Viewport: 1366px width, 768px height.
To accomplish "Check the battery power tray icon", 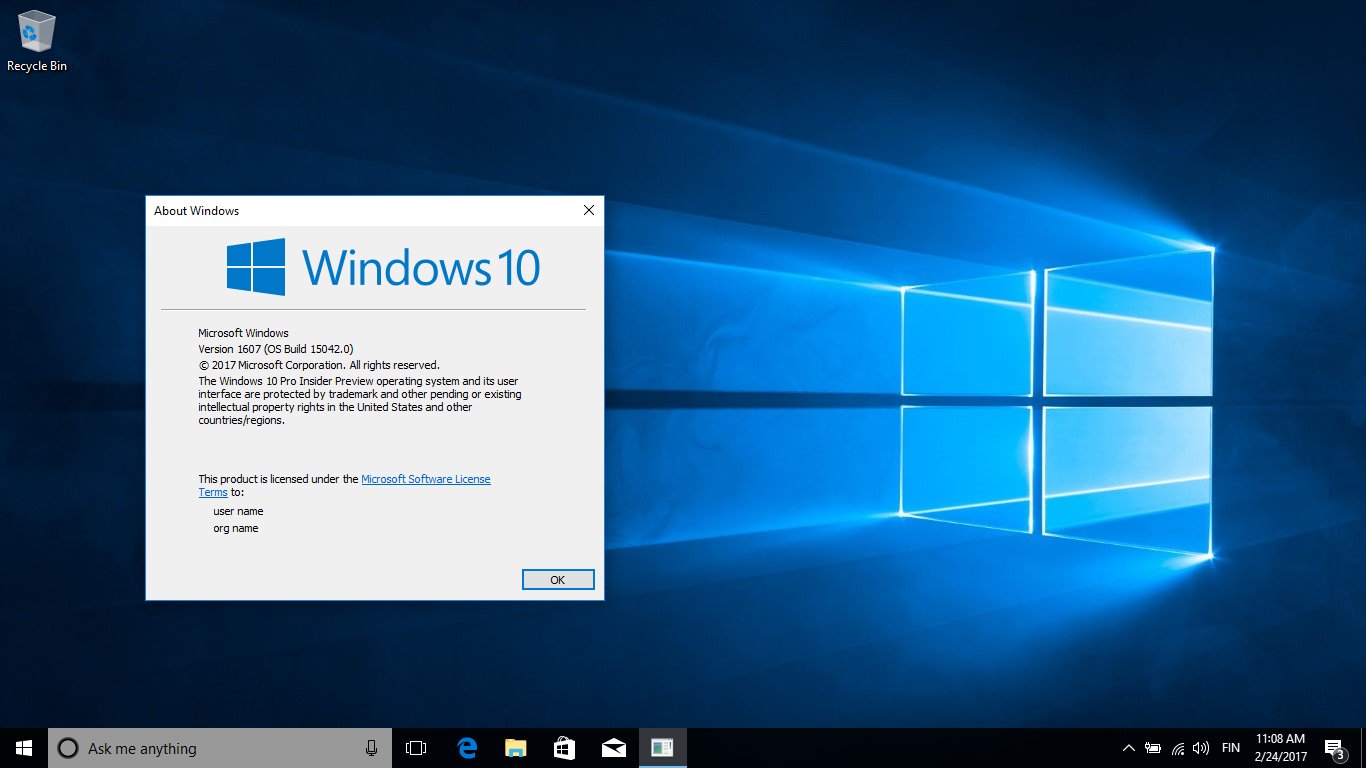I will [x=1153, y=748].
